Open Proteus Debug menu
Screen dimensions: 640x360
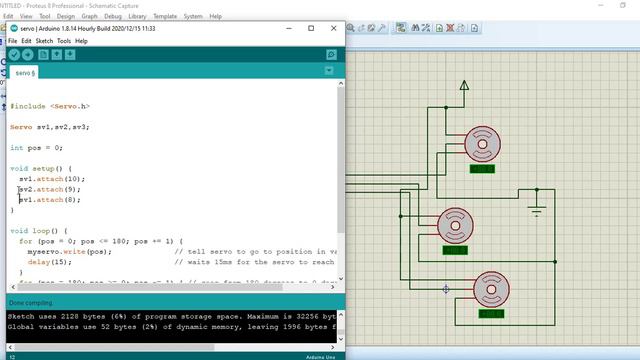[113, 16]
